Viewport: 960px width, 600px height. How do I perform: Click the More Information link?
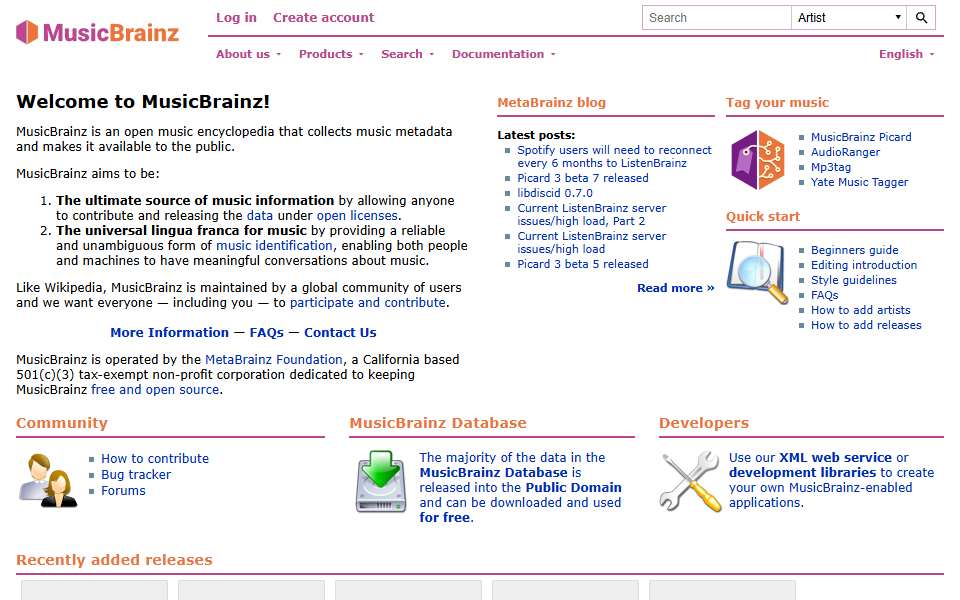point(170,332)
